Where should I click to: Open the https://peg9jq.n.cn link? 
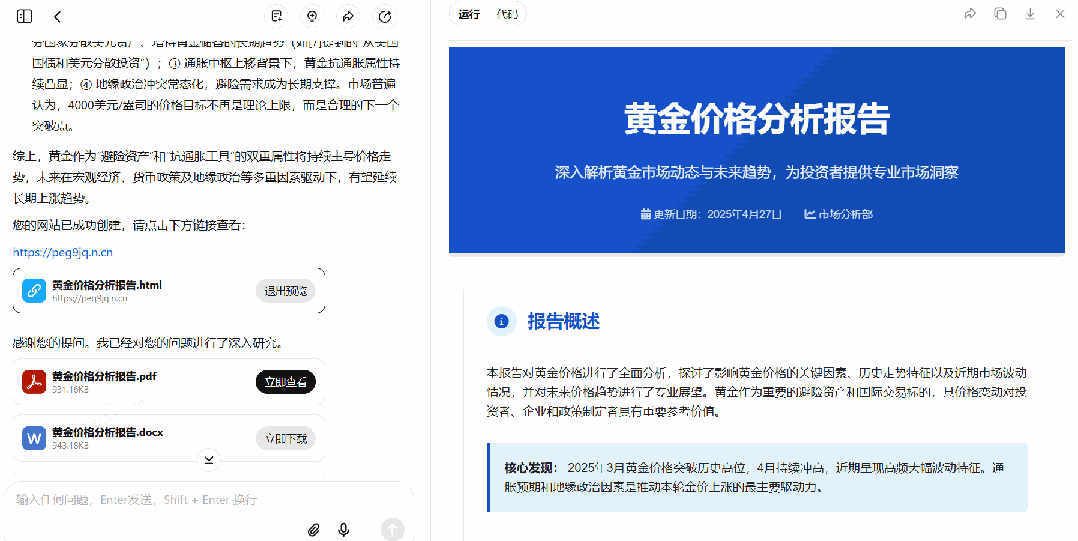pyautogui.click(x=63, y=252)
